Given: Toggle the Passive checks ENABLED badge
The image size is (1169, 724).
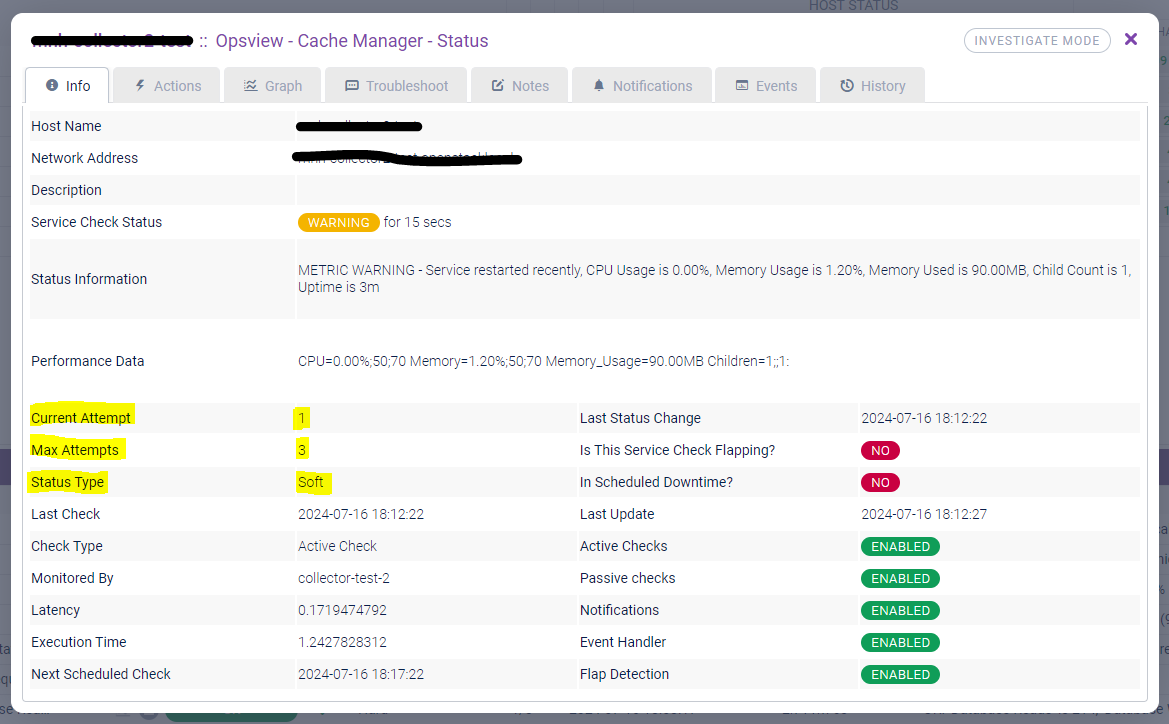Looking at the screenshot, I should pyautogui.click(x=900, y=578).
